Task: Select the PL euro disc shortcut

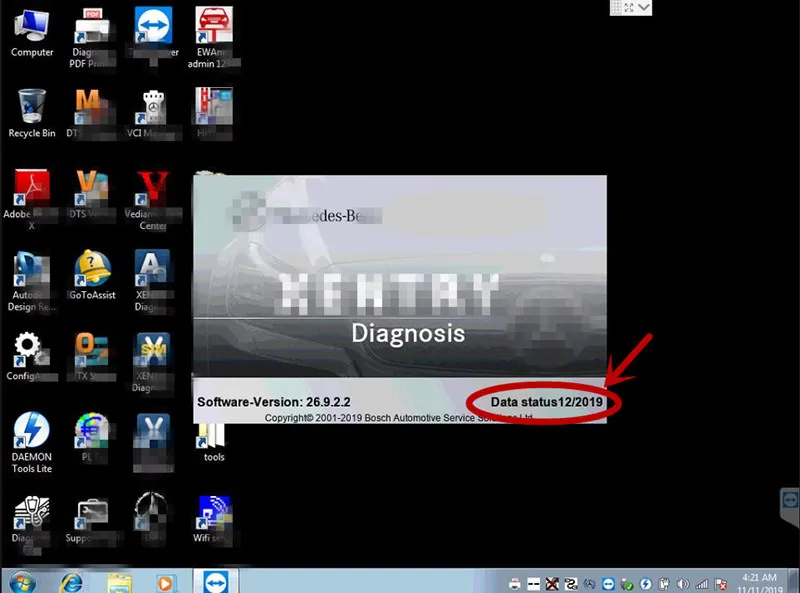Action: click(x=92, y=437)
